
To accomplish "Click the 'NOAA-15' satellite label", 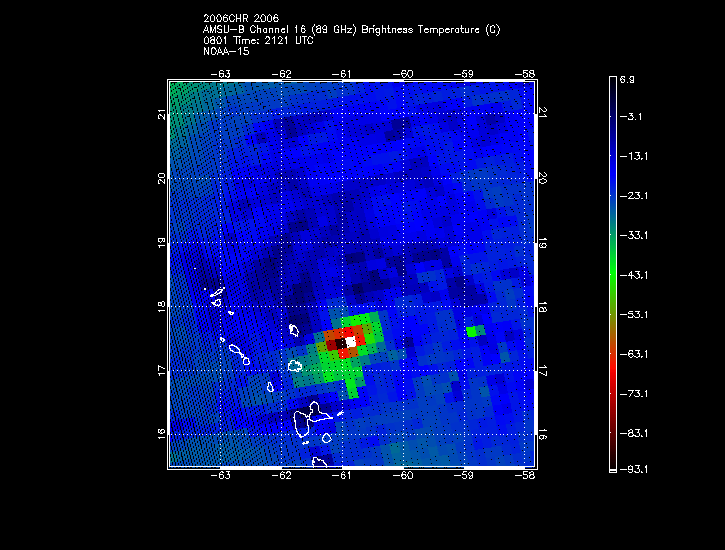I will click(226, 51).
